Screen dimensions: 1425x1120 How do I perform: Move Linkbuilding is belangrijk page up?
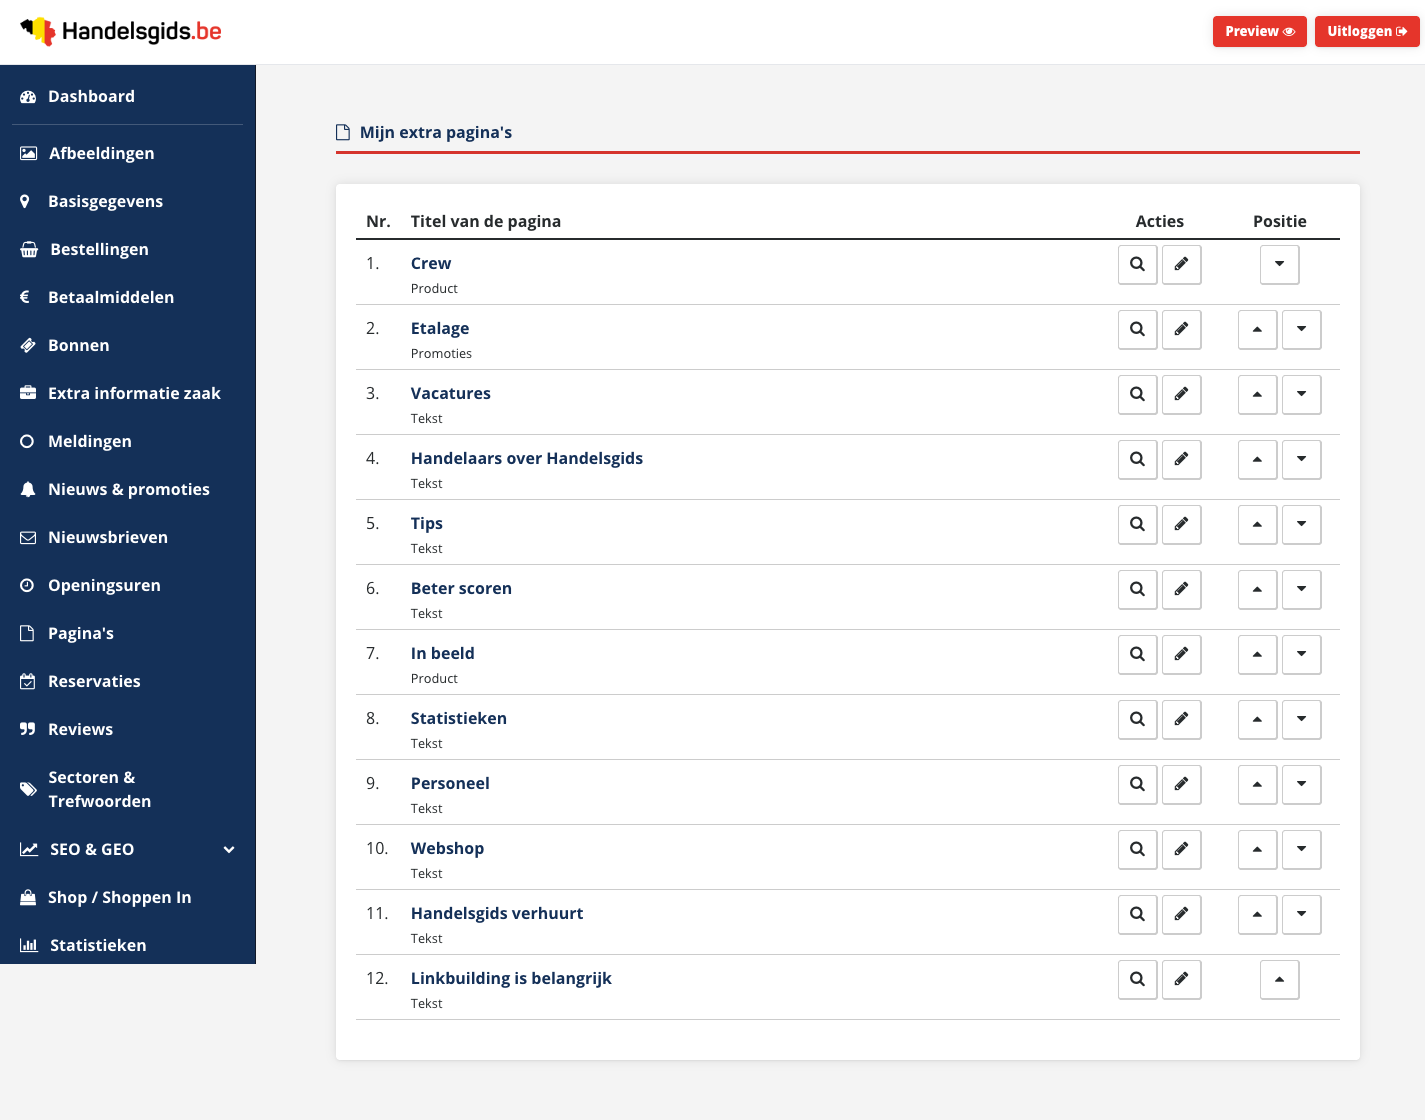pos(1279,979)
